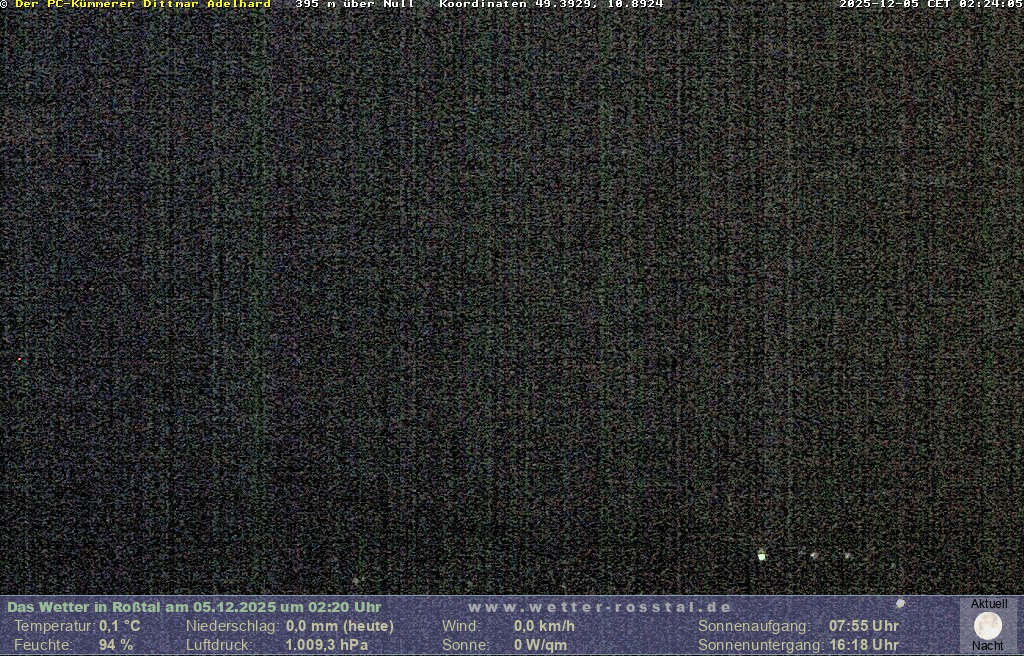Click the small red dot at left edge

(x=19, y=358)
